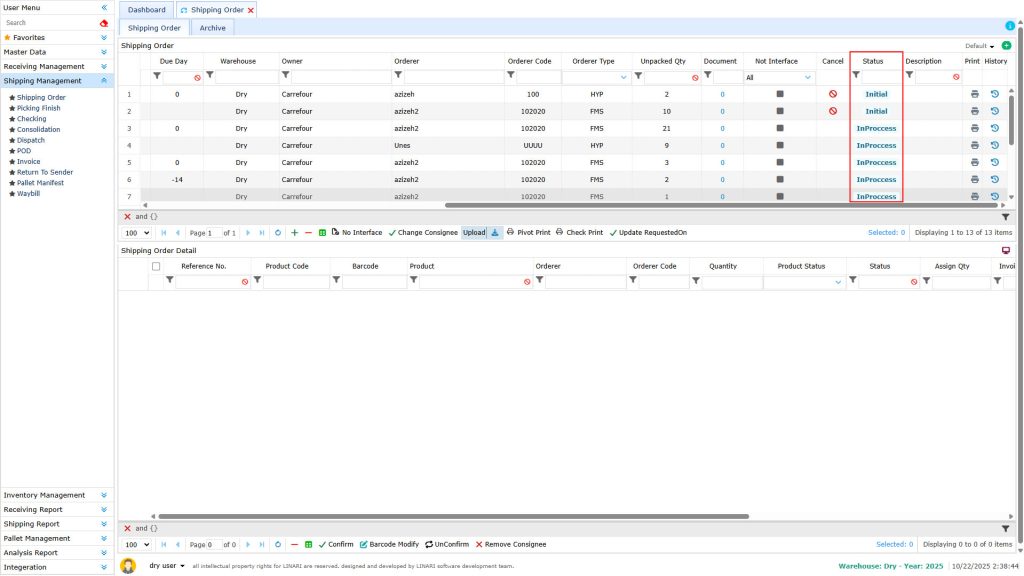
Task: Export shipping orders with the Excel icon
Action: click(x=323, y=232)
